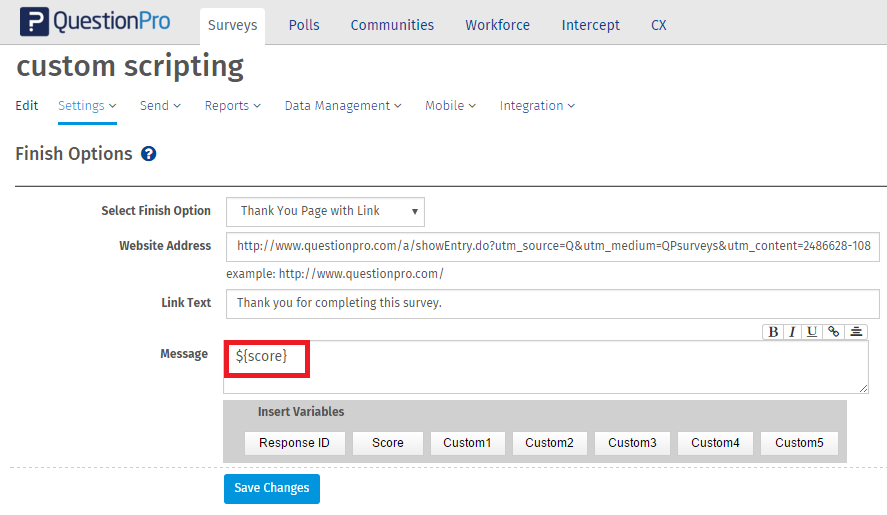Switch to the Polls tab
Screen dimensions: 887x515
304,25
